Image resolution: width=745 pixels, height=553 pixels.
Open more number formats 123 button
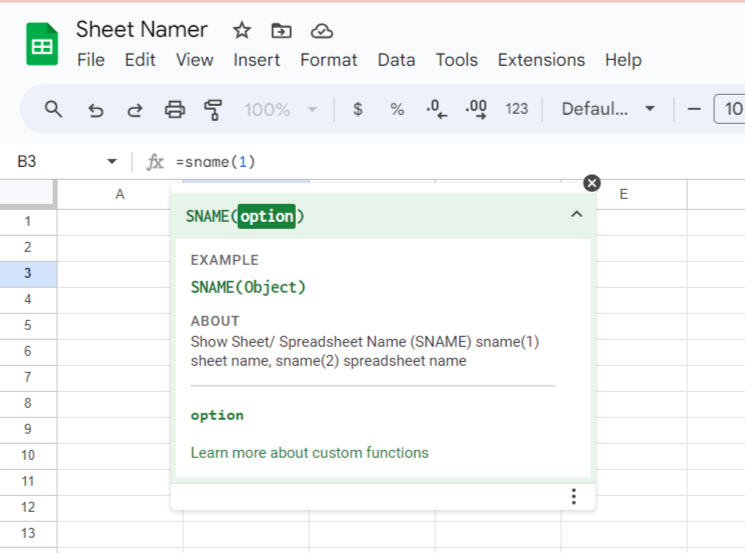(x=516, y=109)
